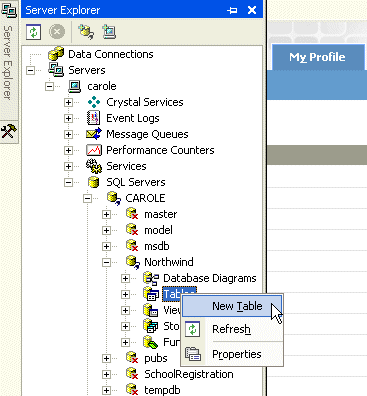Click the Northwind database icon

[132, 262]
